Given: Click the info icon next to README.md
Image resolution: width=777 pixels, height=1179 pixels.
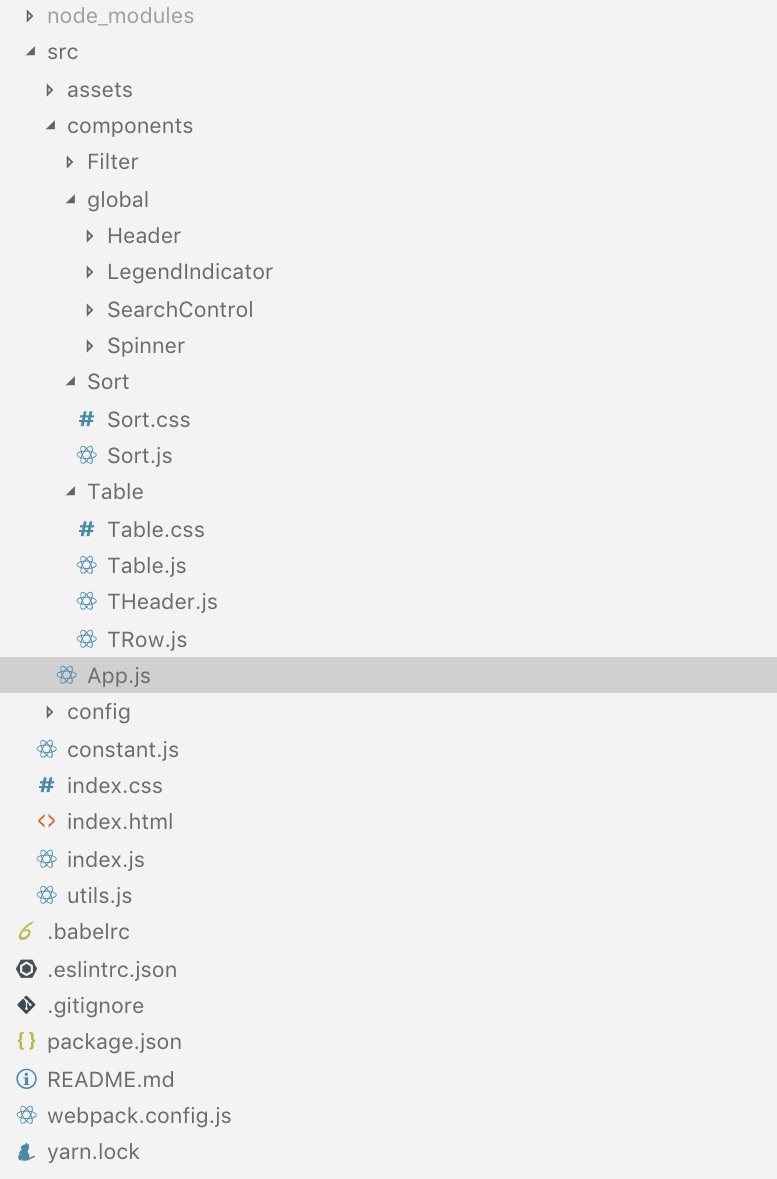Looking at the screenshot, I should tap(25, 1079).
